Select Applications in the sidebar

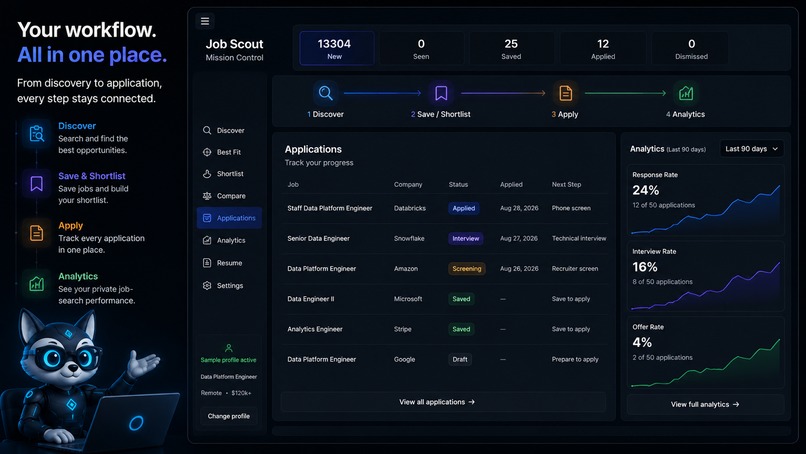coord(229,218)
